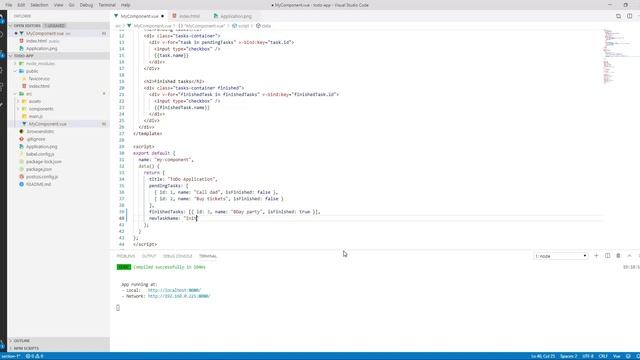
Task: Click the Ln 40, Col cursor position status
Action: [x=543, y=356]
